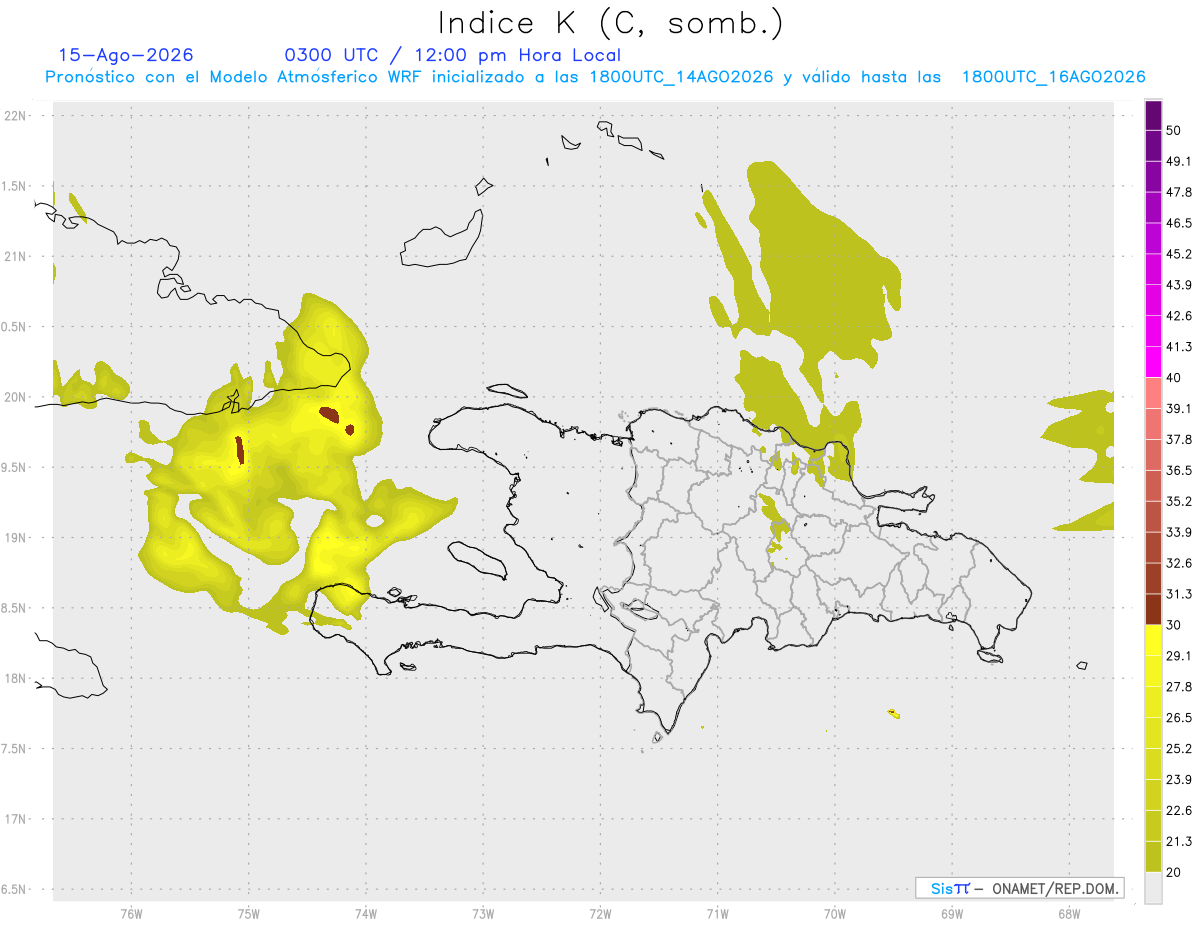The height and width of the screenshot is (927, 1200).
Task: Click the colorbar value "37.8"
Action: tap(1179, 439)
